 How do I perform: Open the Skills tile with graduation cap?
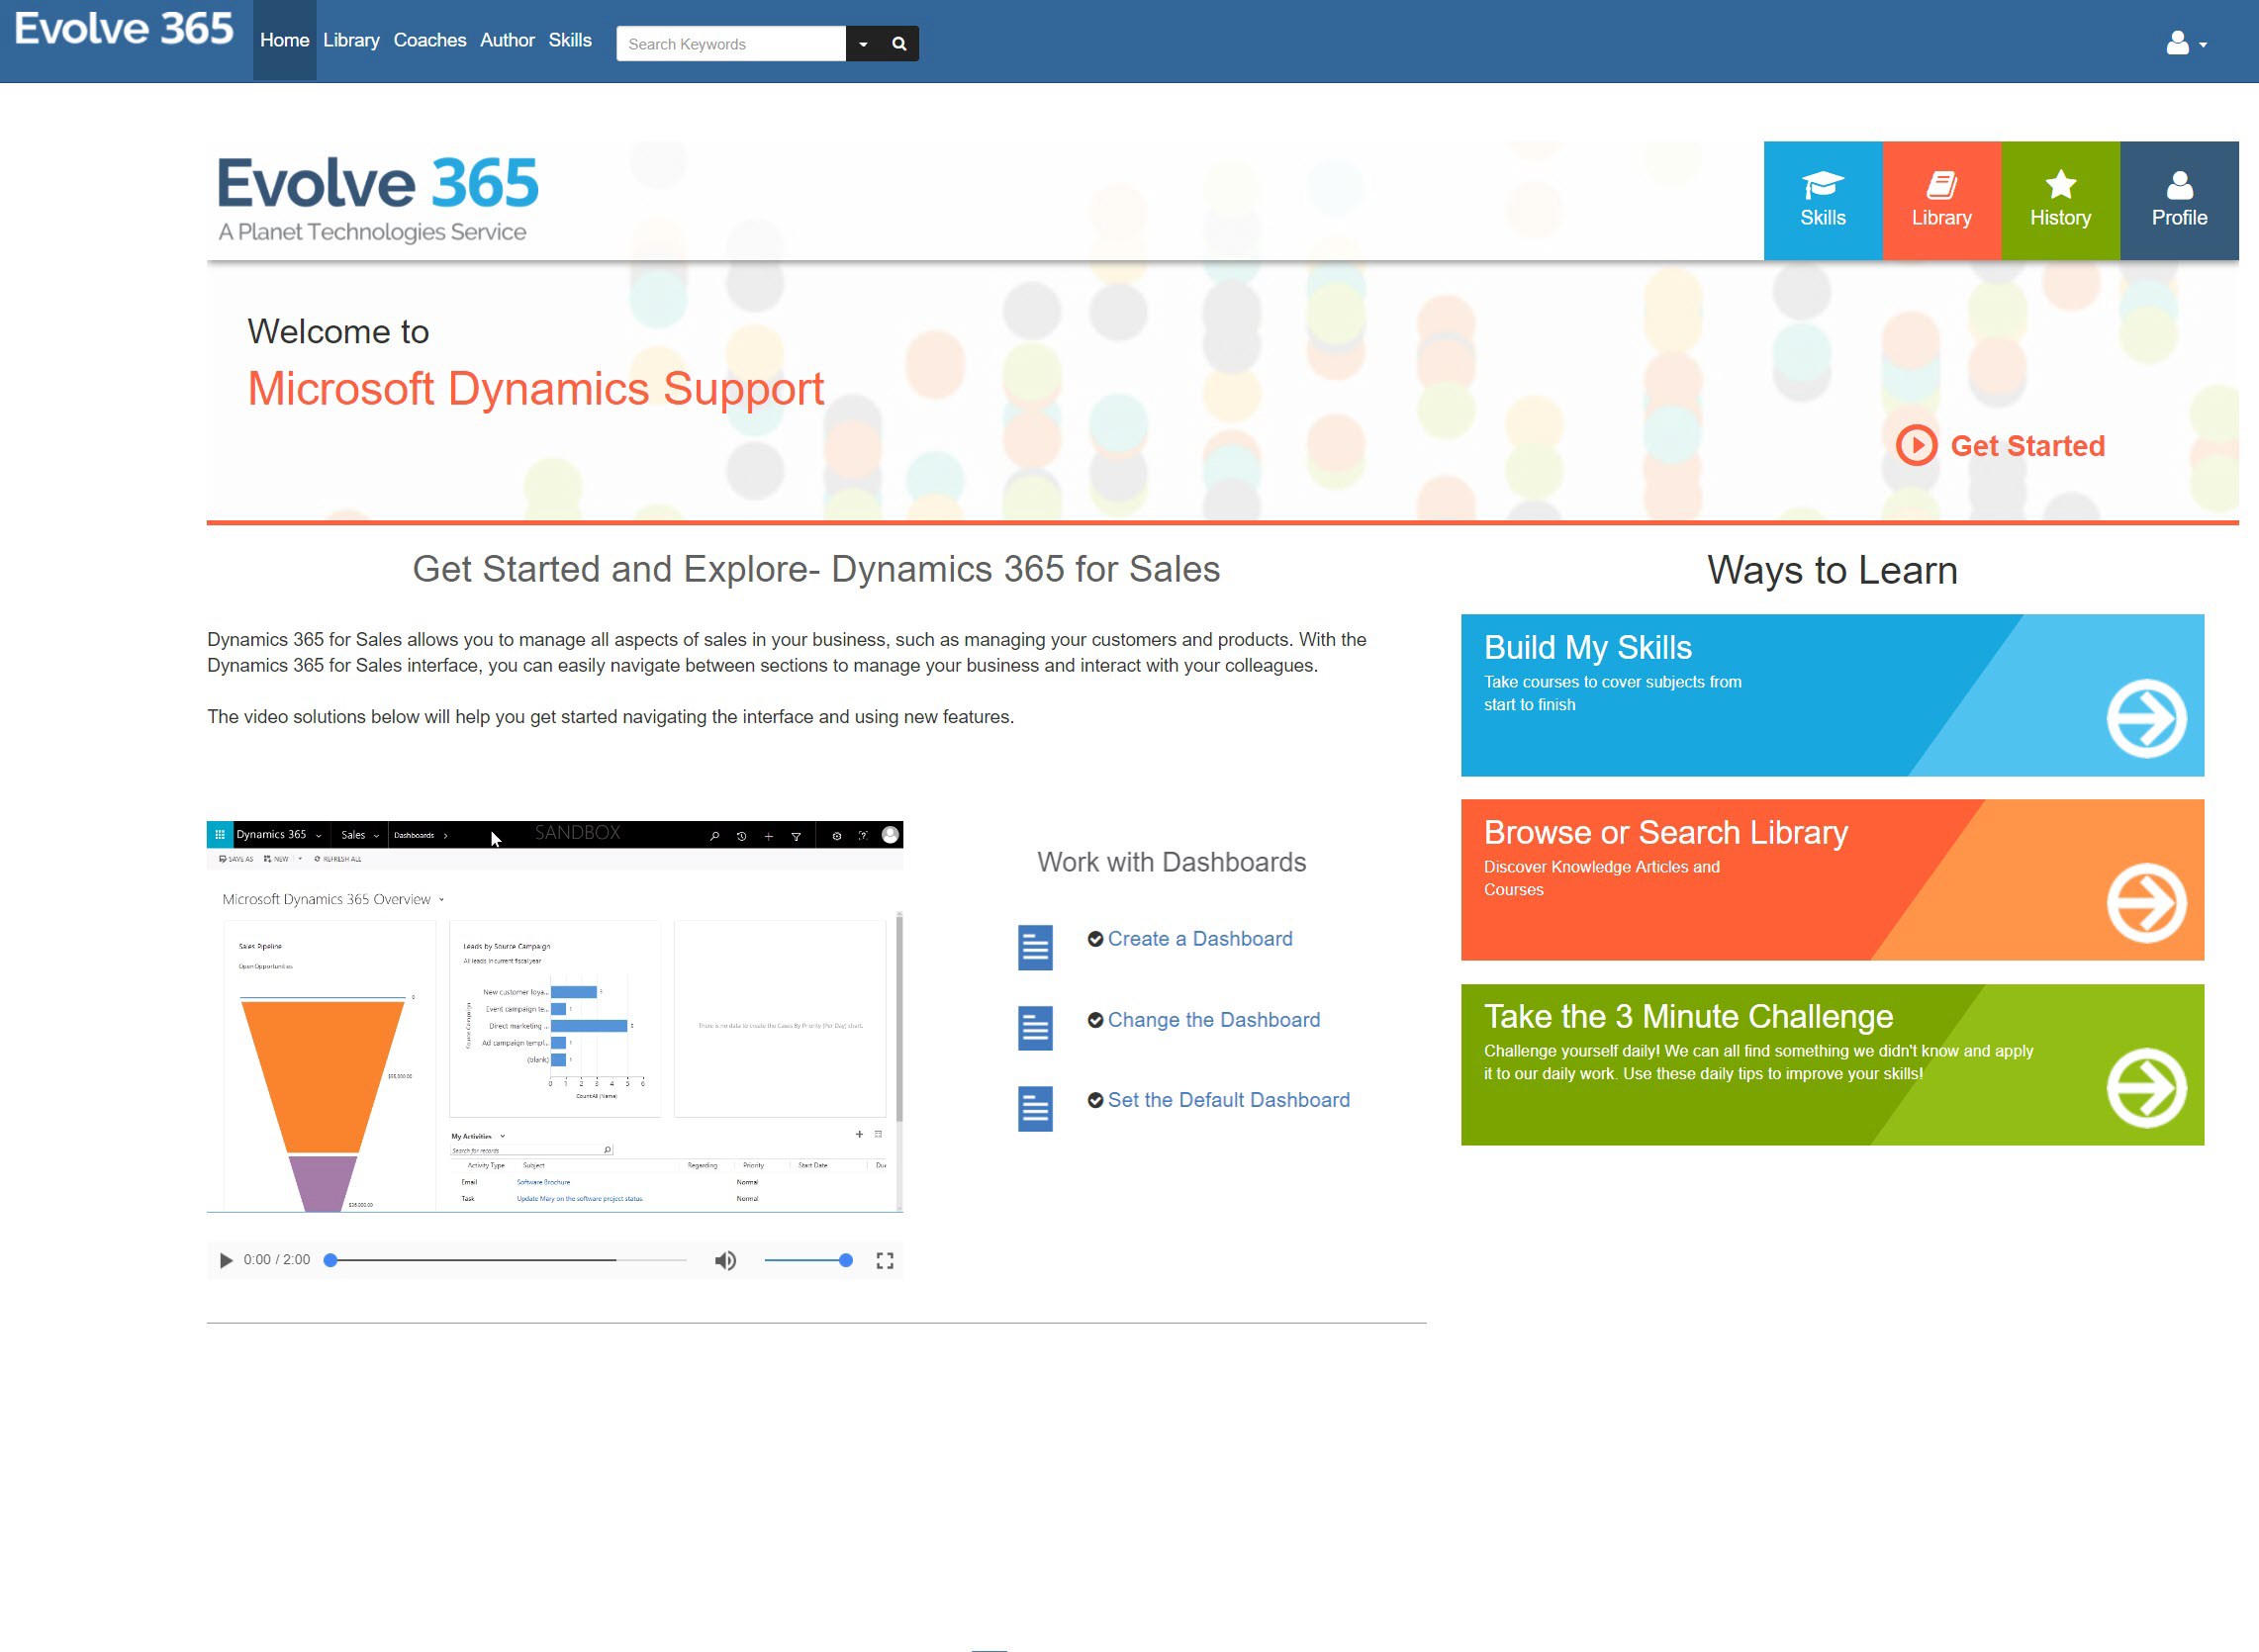1822,200
